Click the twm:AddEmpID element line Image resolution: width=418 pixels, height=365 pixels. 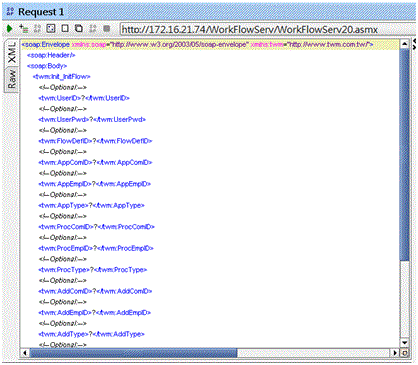[95, 312]
